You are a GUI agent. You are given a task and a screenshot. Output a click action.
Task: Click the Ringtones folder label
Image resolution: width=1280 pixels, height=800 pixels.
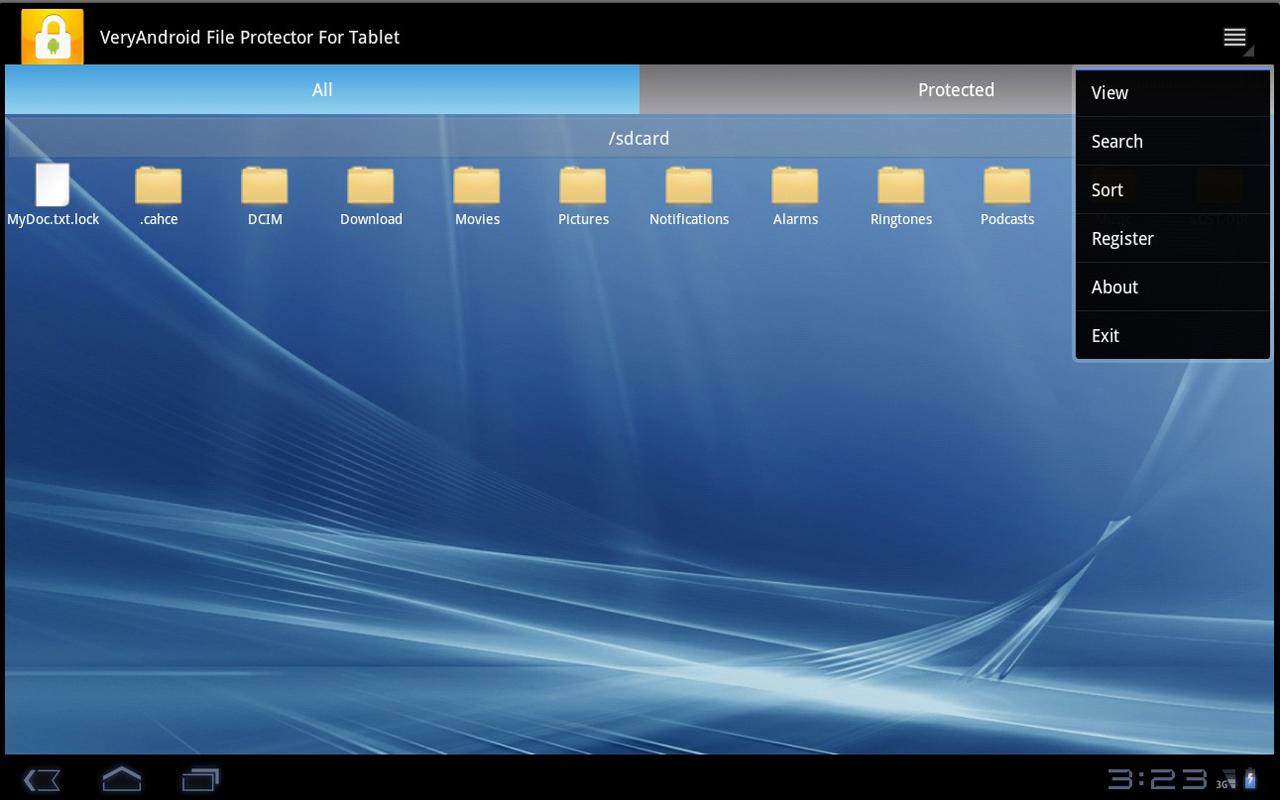[901, 219]
